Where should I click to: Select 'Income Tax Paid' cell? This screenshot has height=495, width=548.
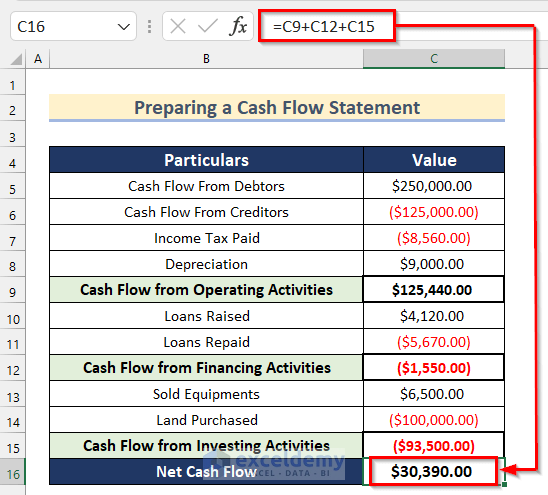[206, 238]
